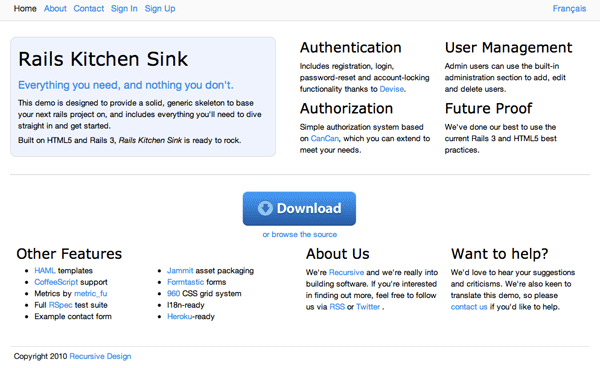This screenshot has width=600, height=368.
Task: Click the "Want to help?" heading
Action: click(499, 254)
